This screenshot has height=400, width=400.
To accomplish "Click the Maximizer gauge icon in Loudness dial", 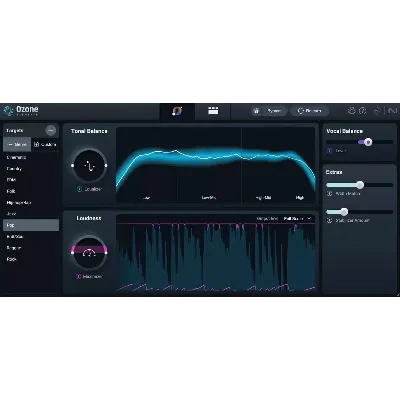I will 89,253.
